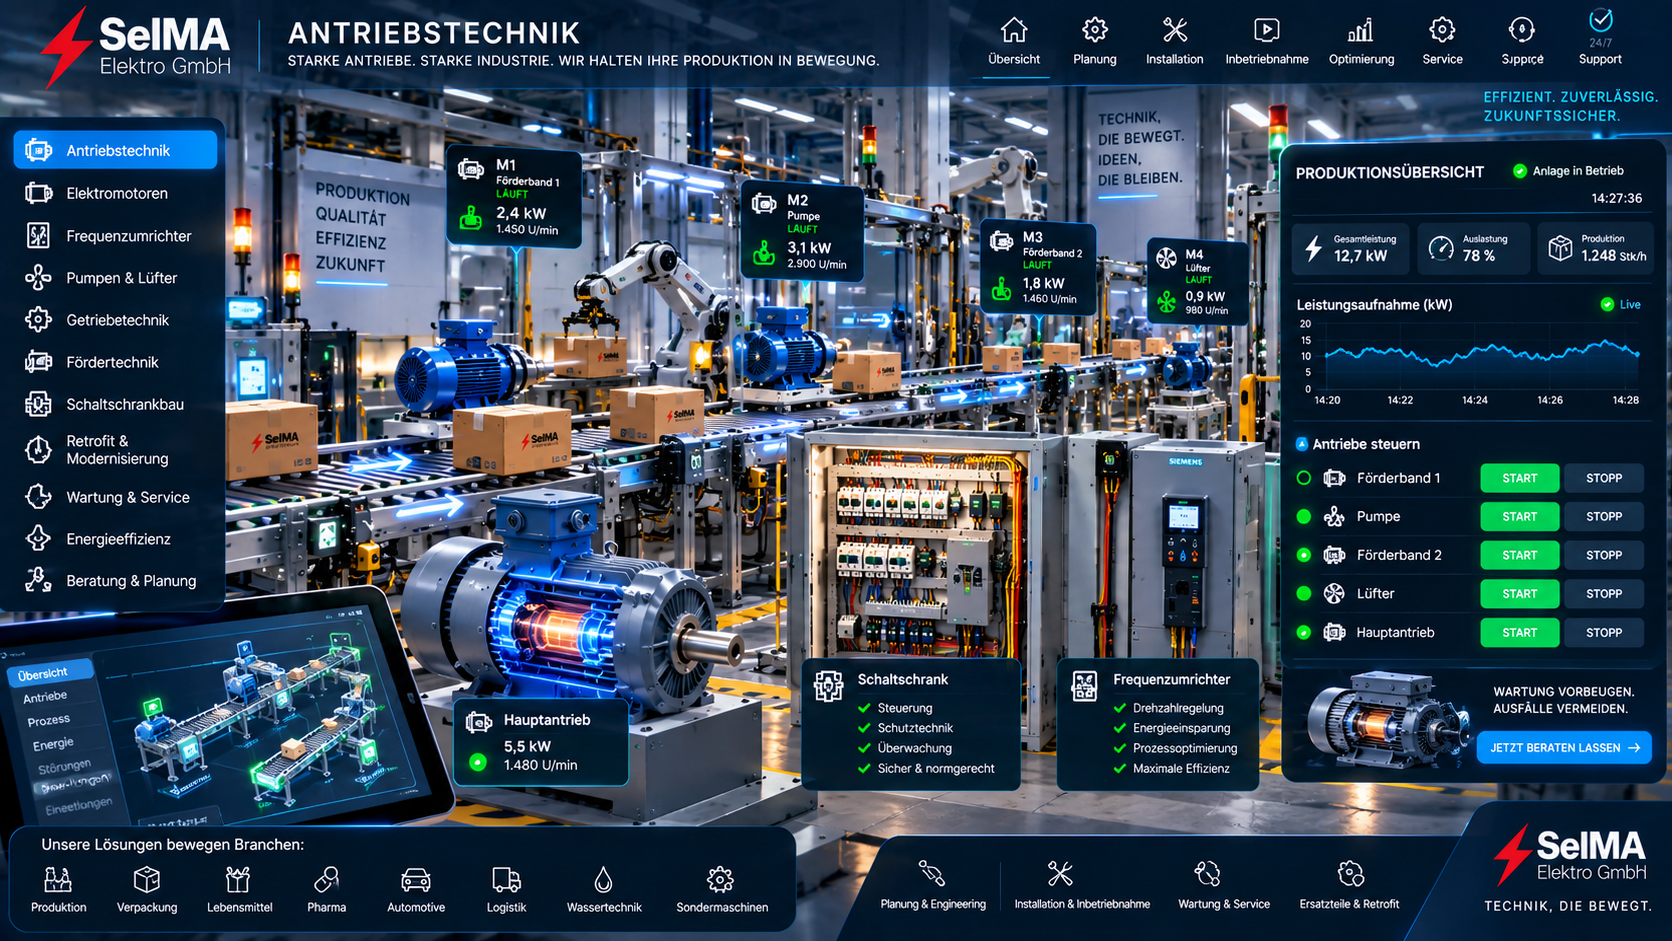Click the Pharma capsule icon
The width and height of the screenshot is (1672, 941).
[x=326, y=880]
